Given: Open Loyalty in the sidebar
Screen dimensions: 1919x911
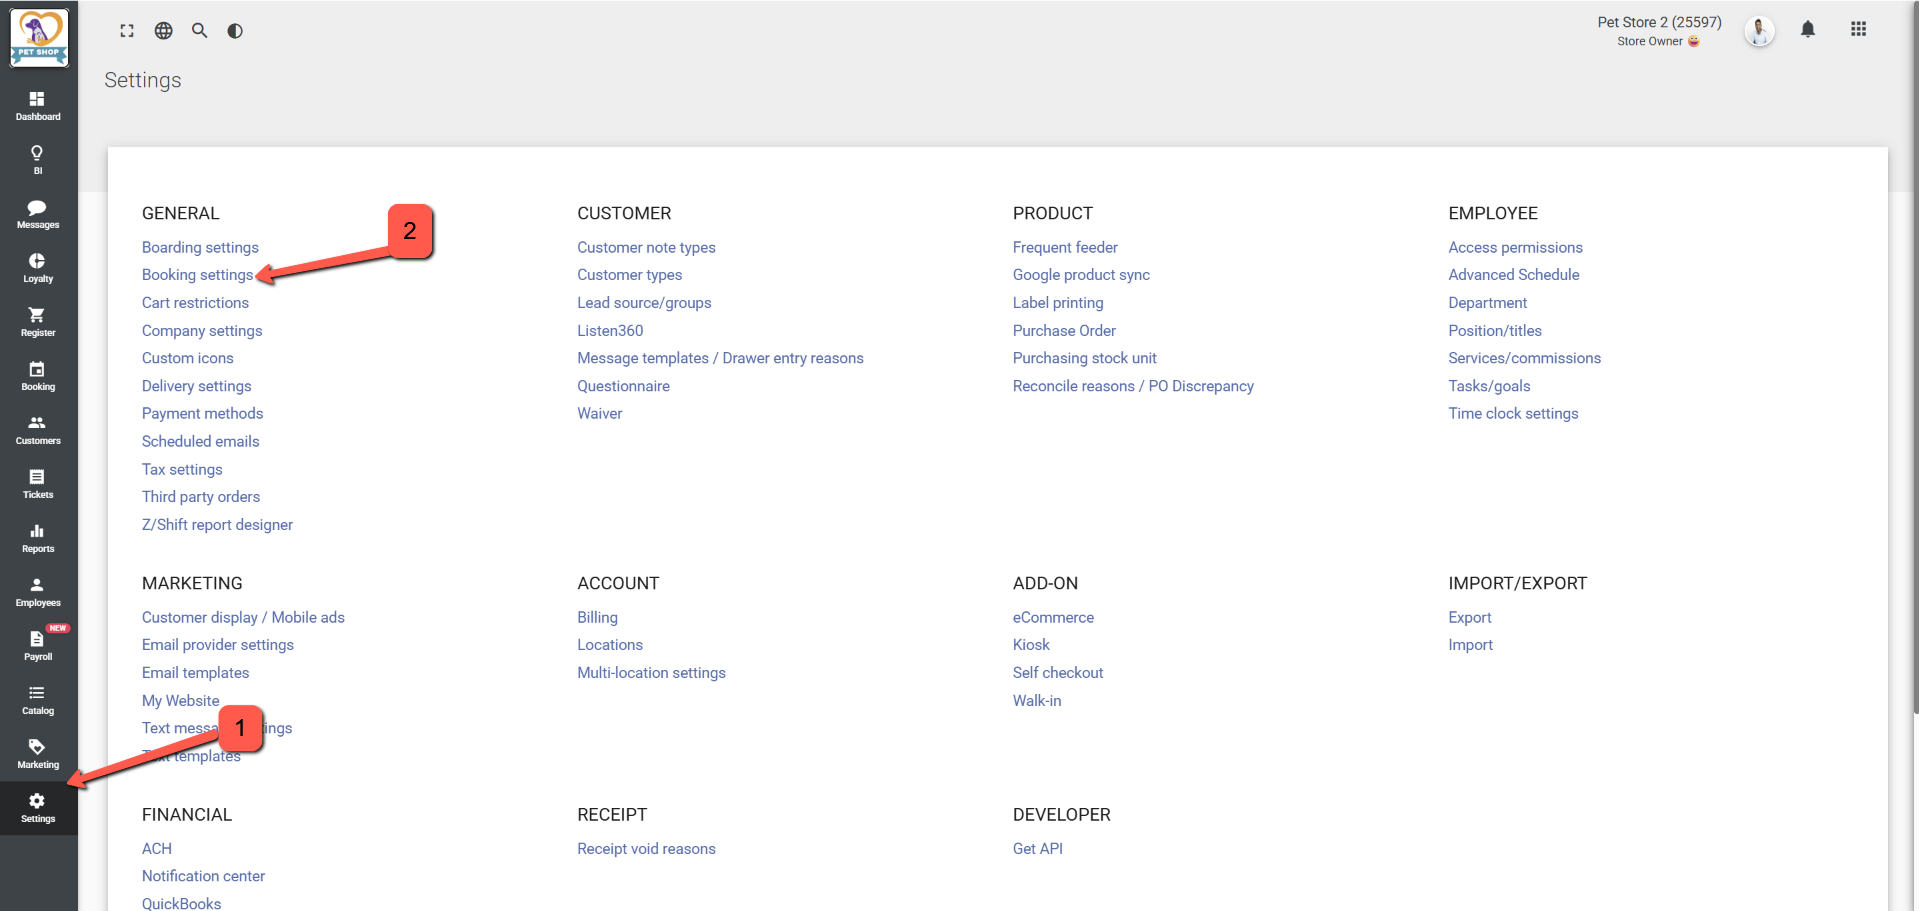Looking at the screenshot, I should pos(38,268).
